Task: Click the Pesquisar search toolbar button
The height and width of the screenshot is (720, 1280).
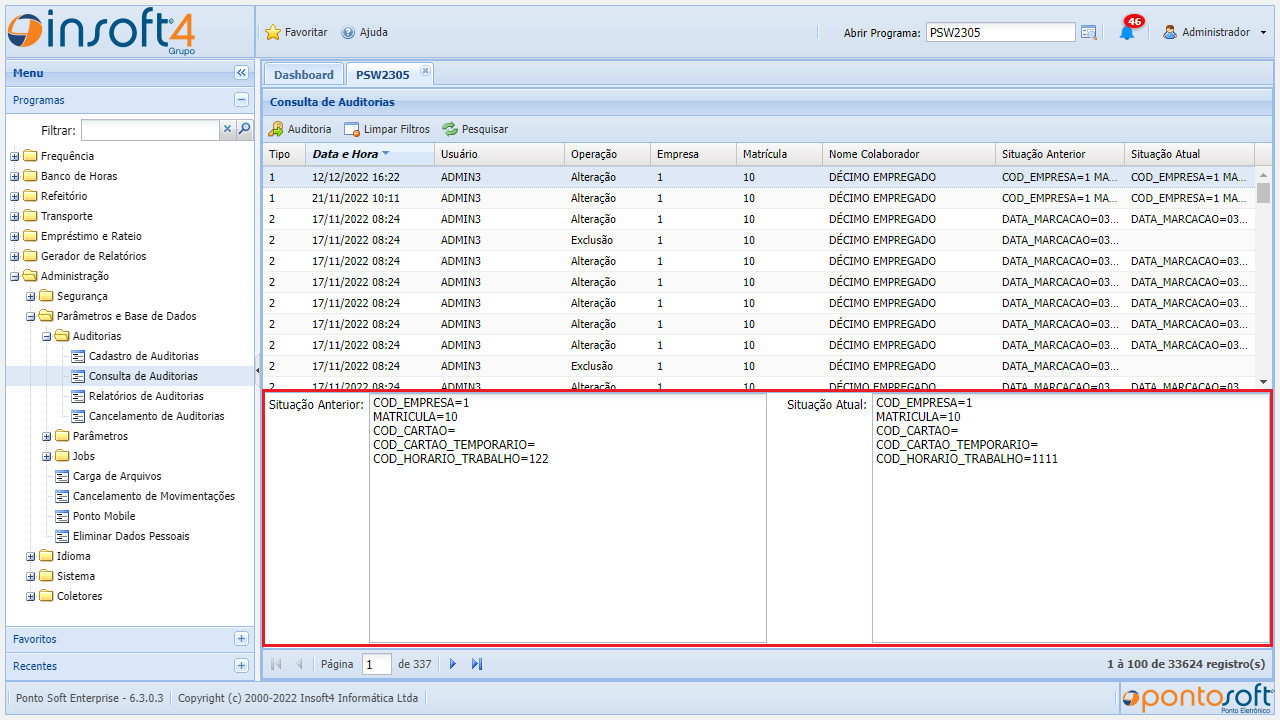Action: pos(475,129)
